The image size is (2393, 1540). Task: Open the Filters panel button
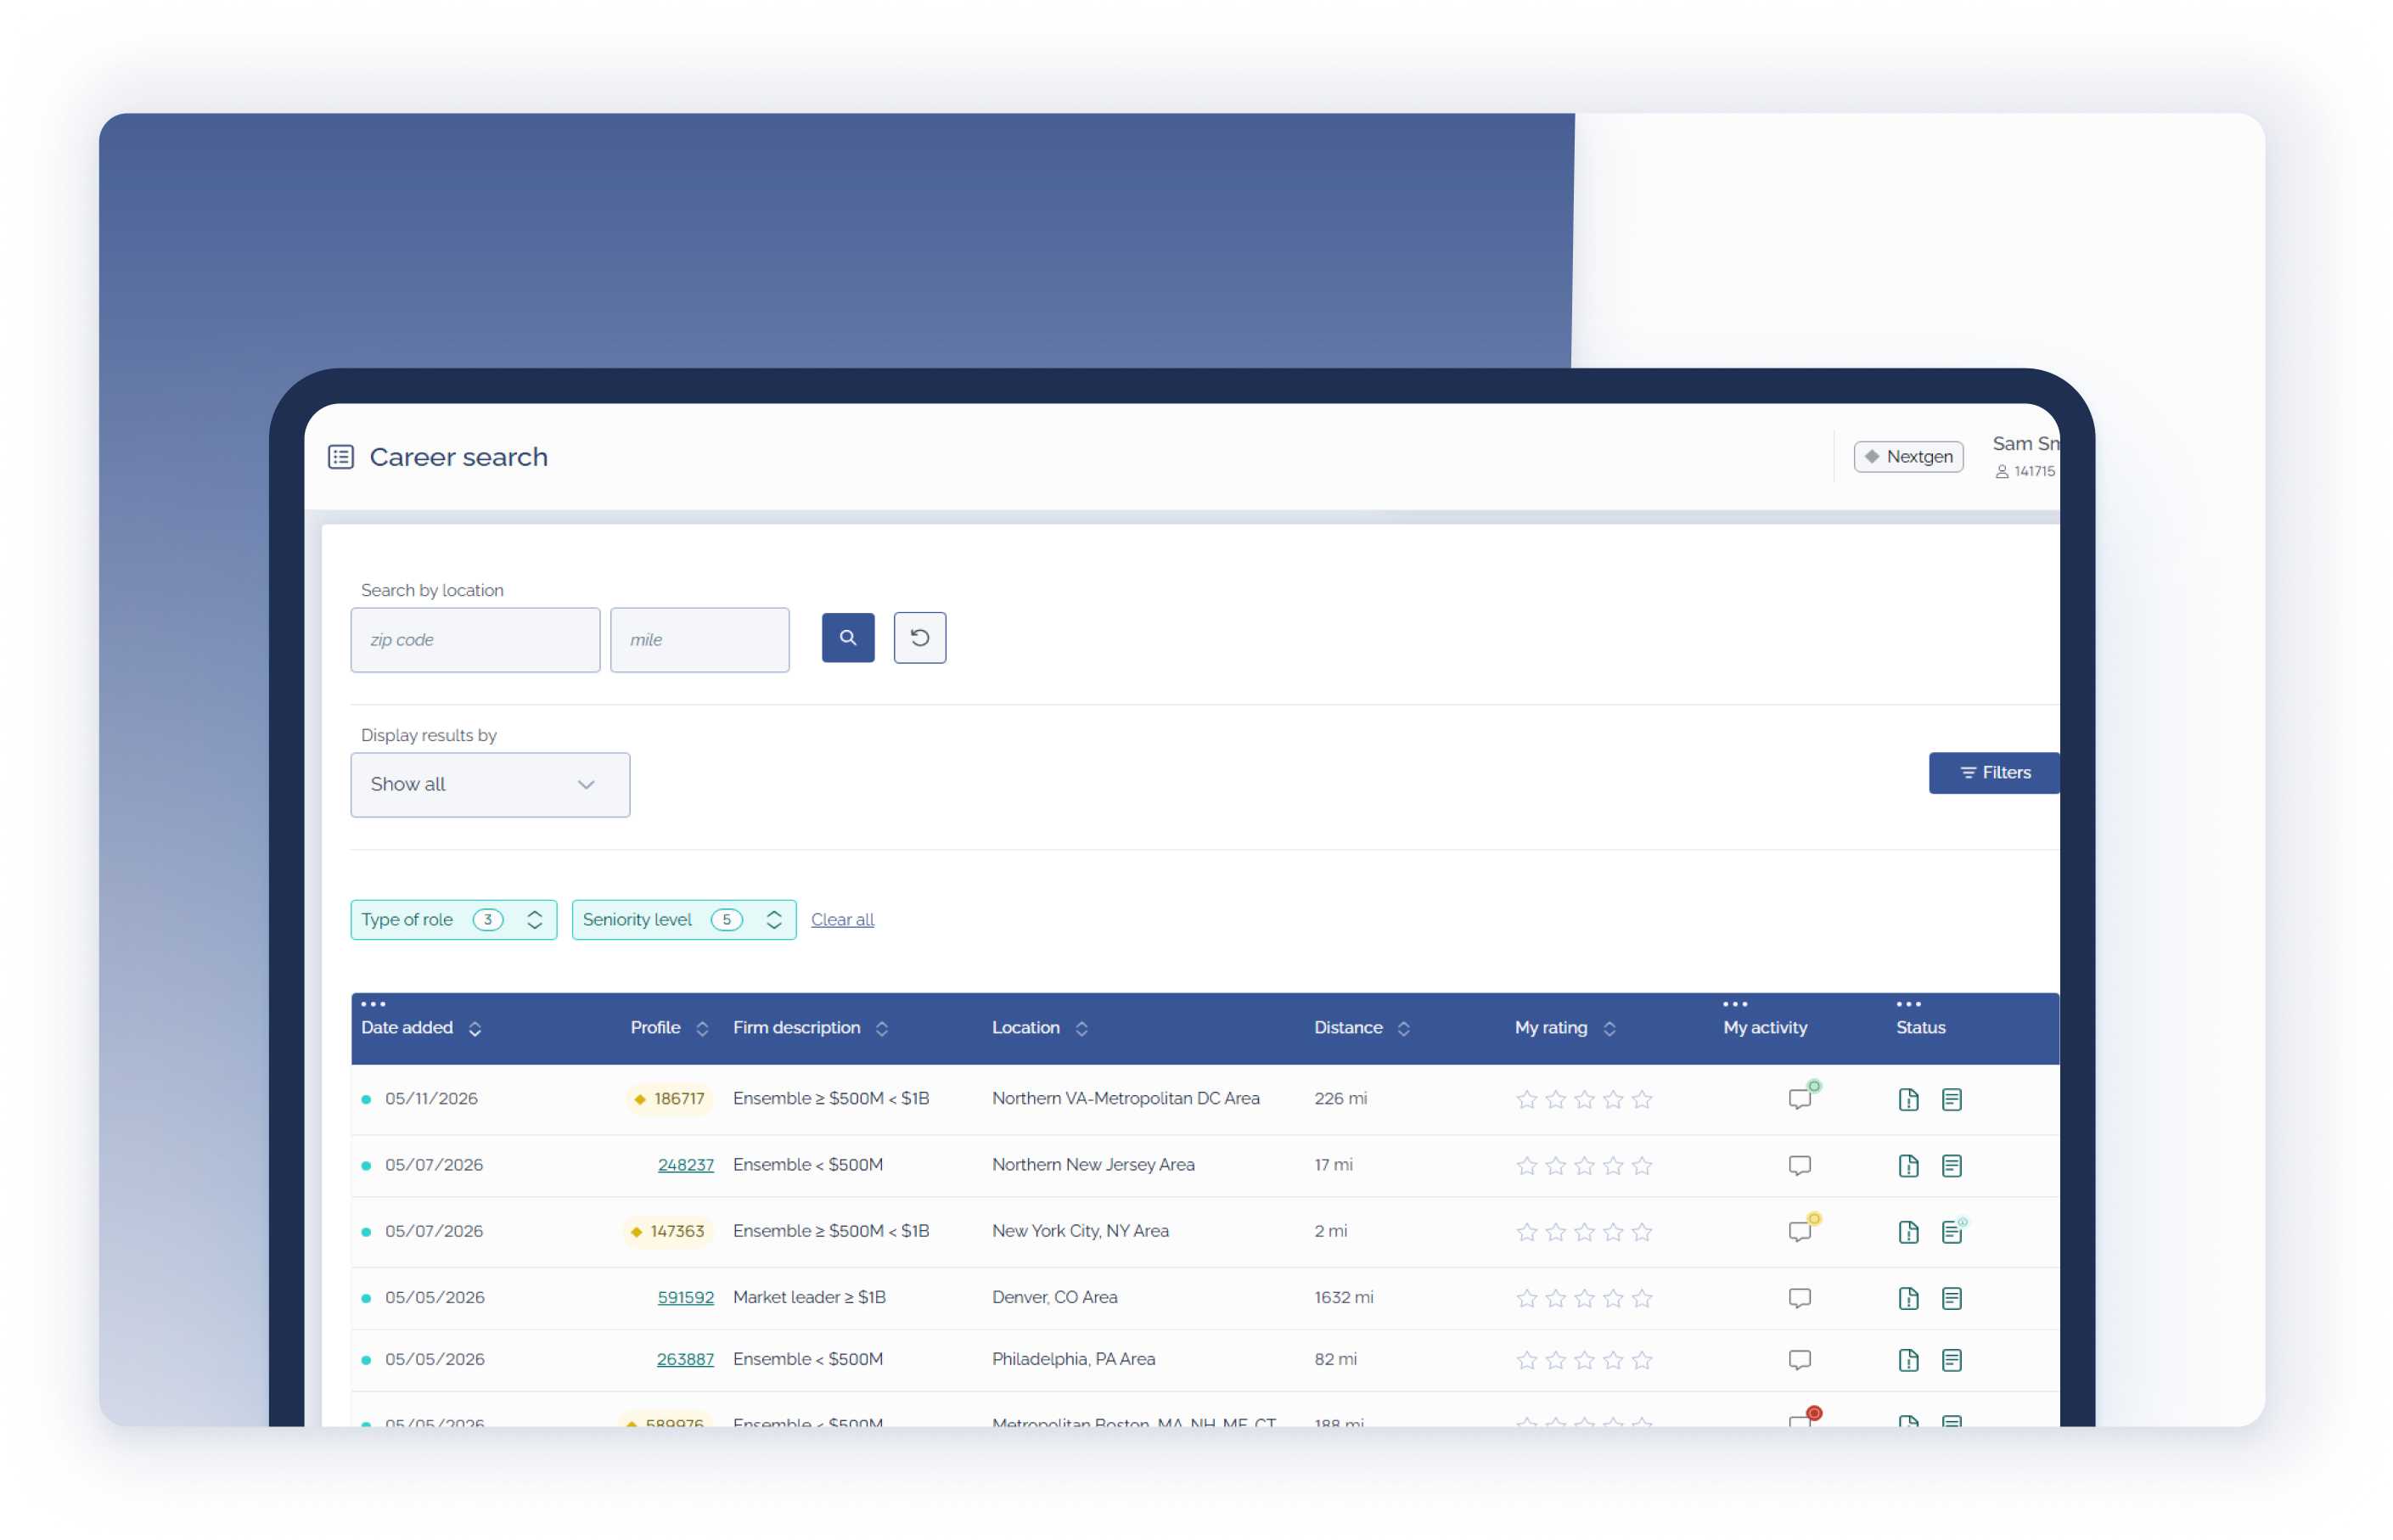(x=1994, y=773)
